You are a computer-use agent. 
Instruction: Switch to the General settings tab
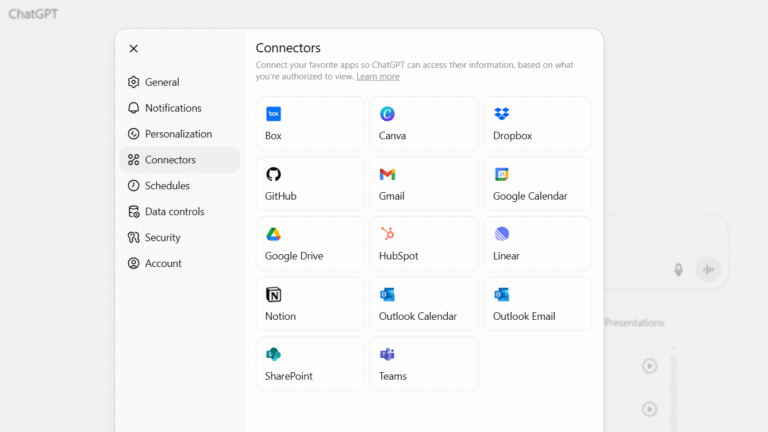click(x=161, y=82)
